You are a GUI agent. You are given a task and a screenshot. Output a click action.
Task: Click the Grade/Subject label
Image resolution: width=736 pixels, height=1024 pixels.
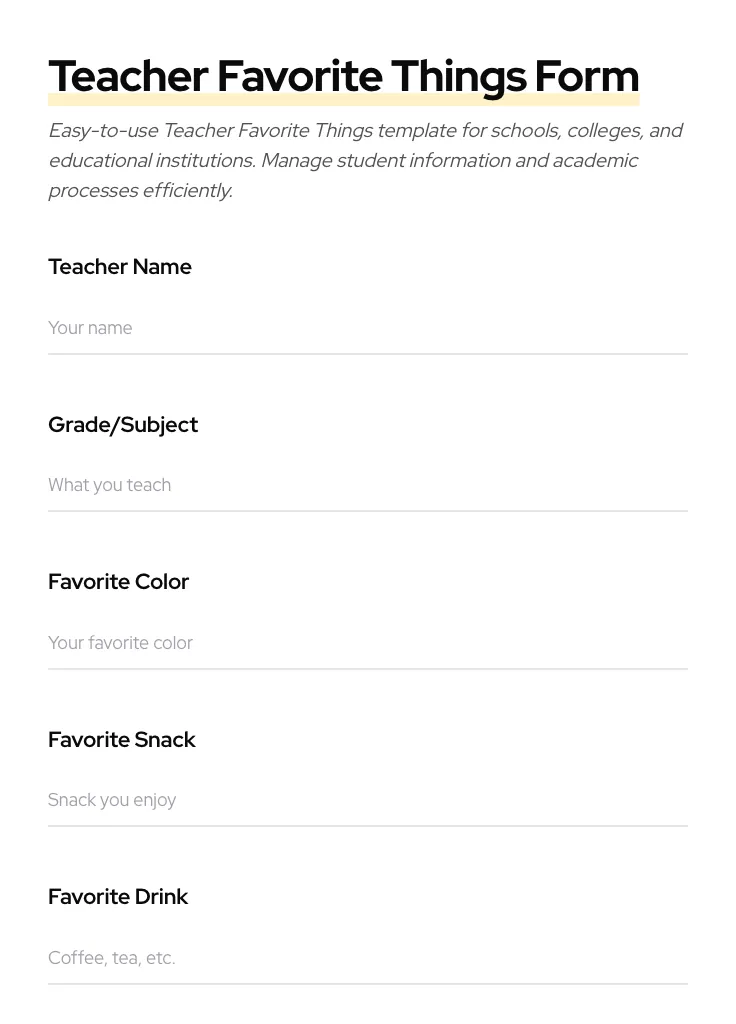[123, 425]
